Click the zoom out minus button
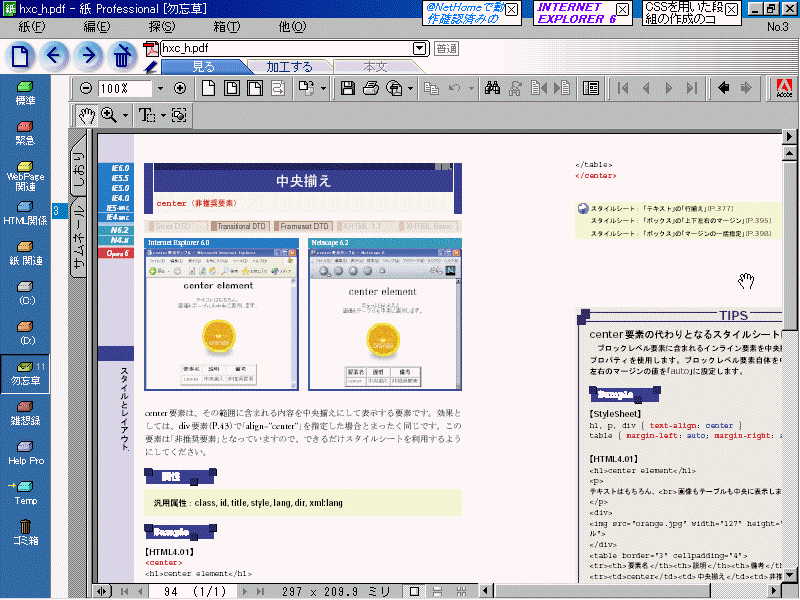The height and width of the screenshot is (600, 800). [86, 88]
